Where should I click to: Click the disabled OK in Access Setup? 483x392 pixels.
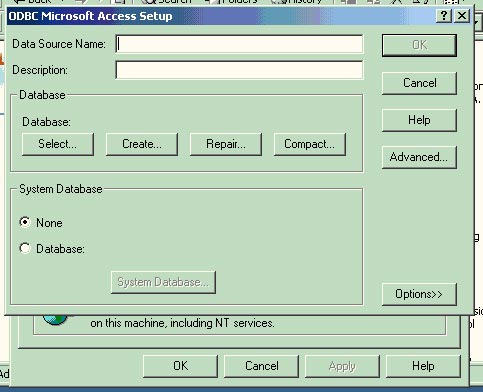pyautogui.click(x=419, y=45)
